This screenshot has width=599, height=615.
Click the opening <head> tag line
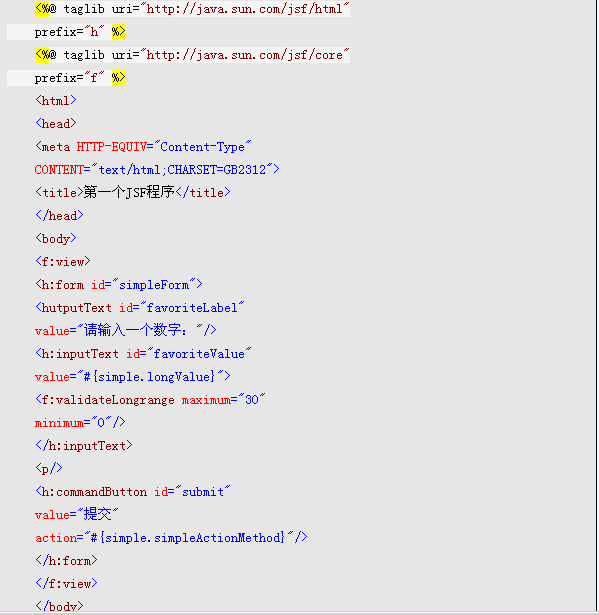(56, 124)
